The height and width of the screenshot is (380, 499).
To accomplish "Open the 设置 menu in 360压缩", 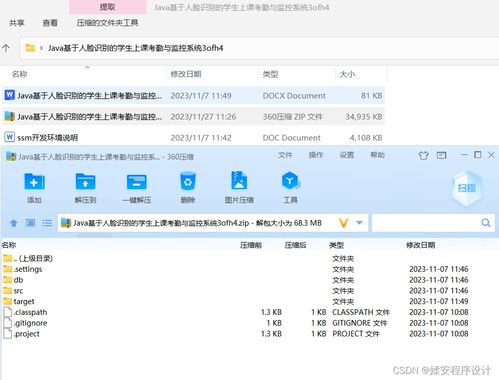I will pos(347,155).
